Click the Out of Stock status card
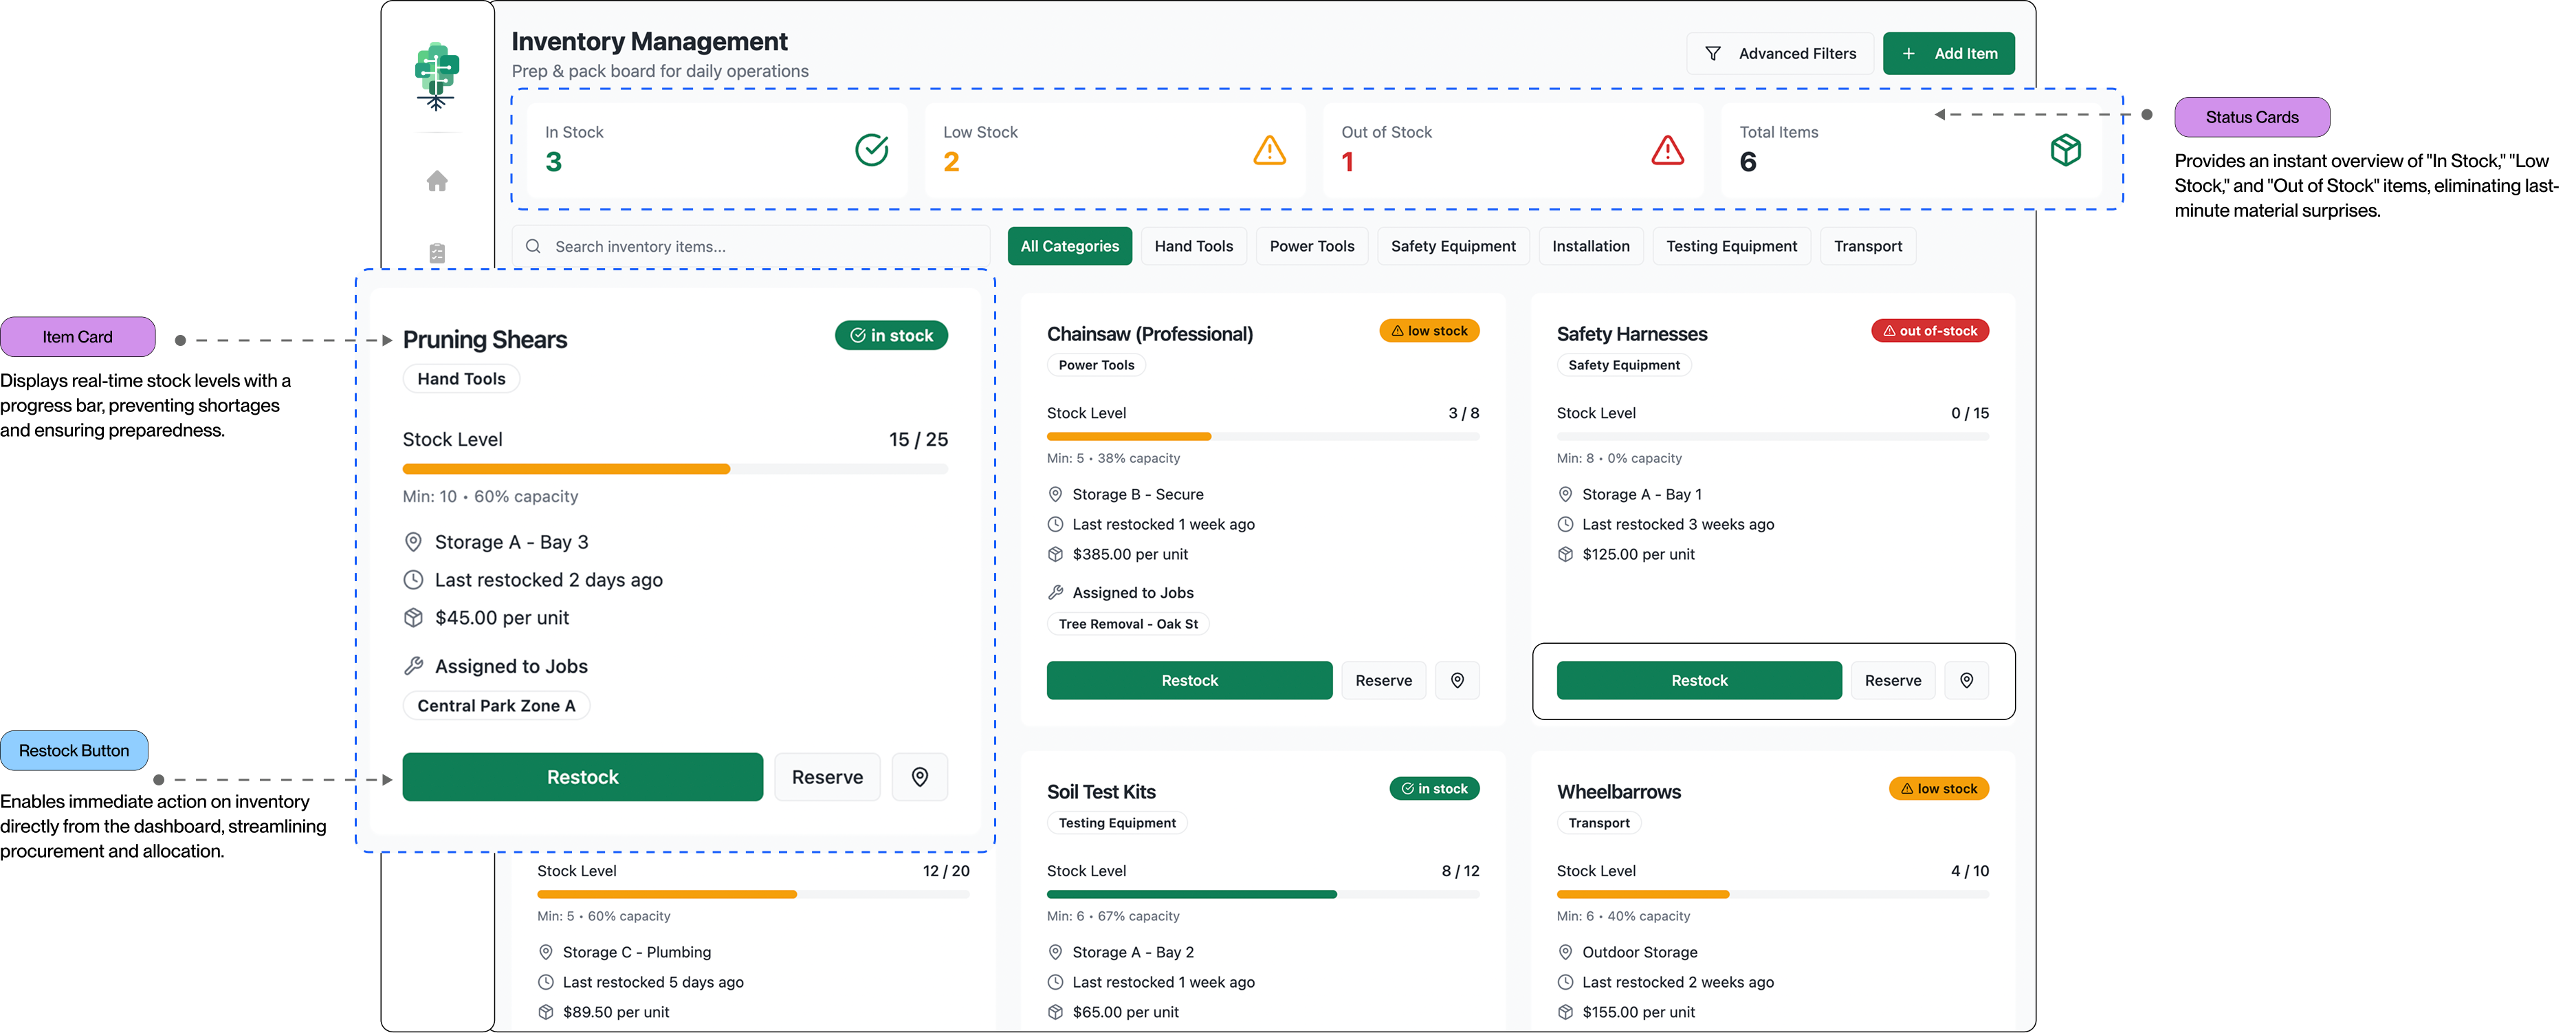Screen dimensions: 2576x1033 [x=1513, y=150]
